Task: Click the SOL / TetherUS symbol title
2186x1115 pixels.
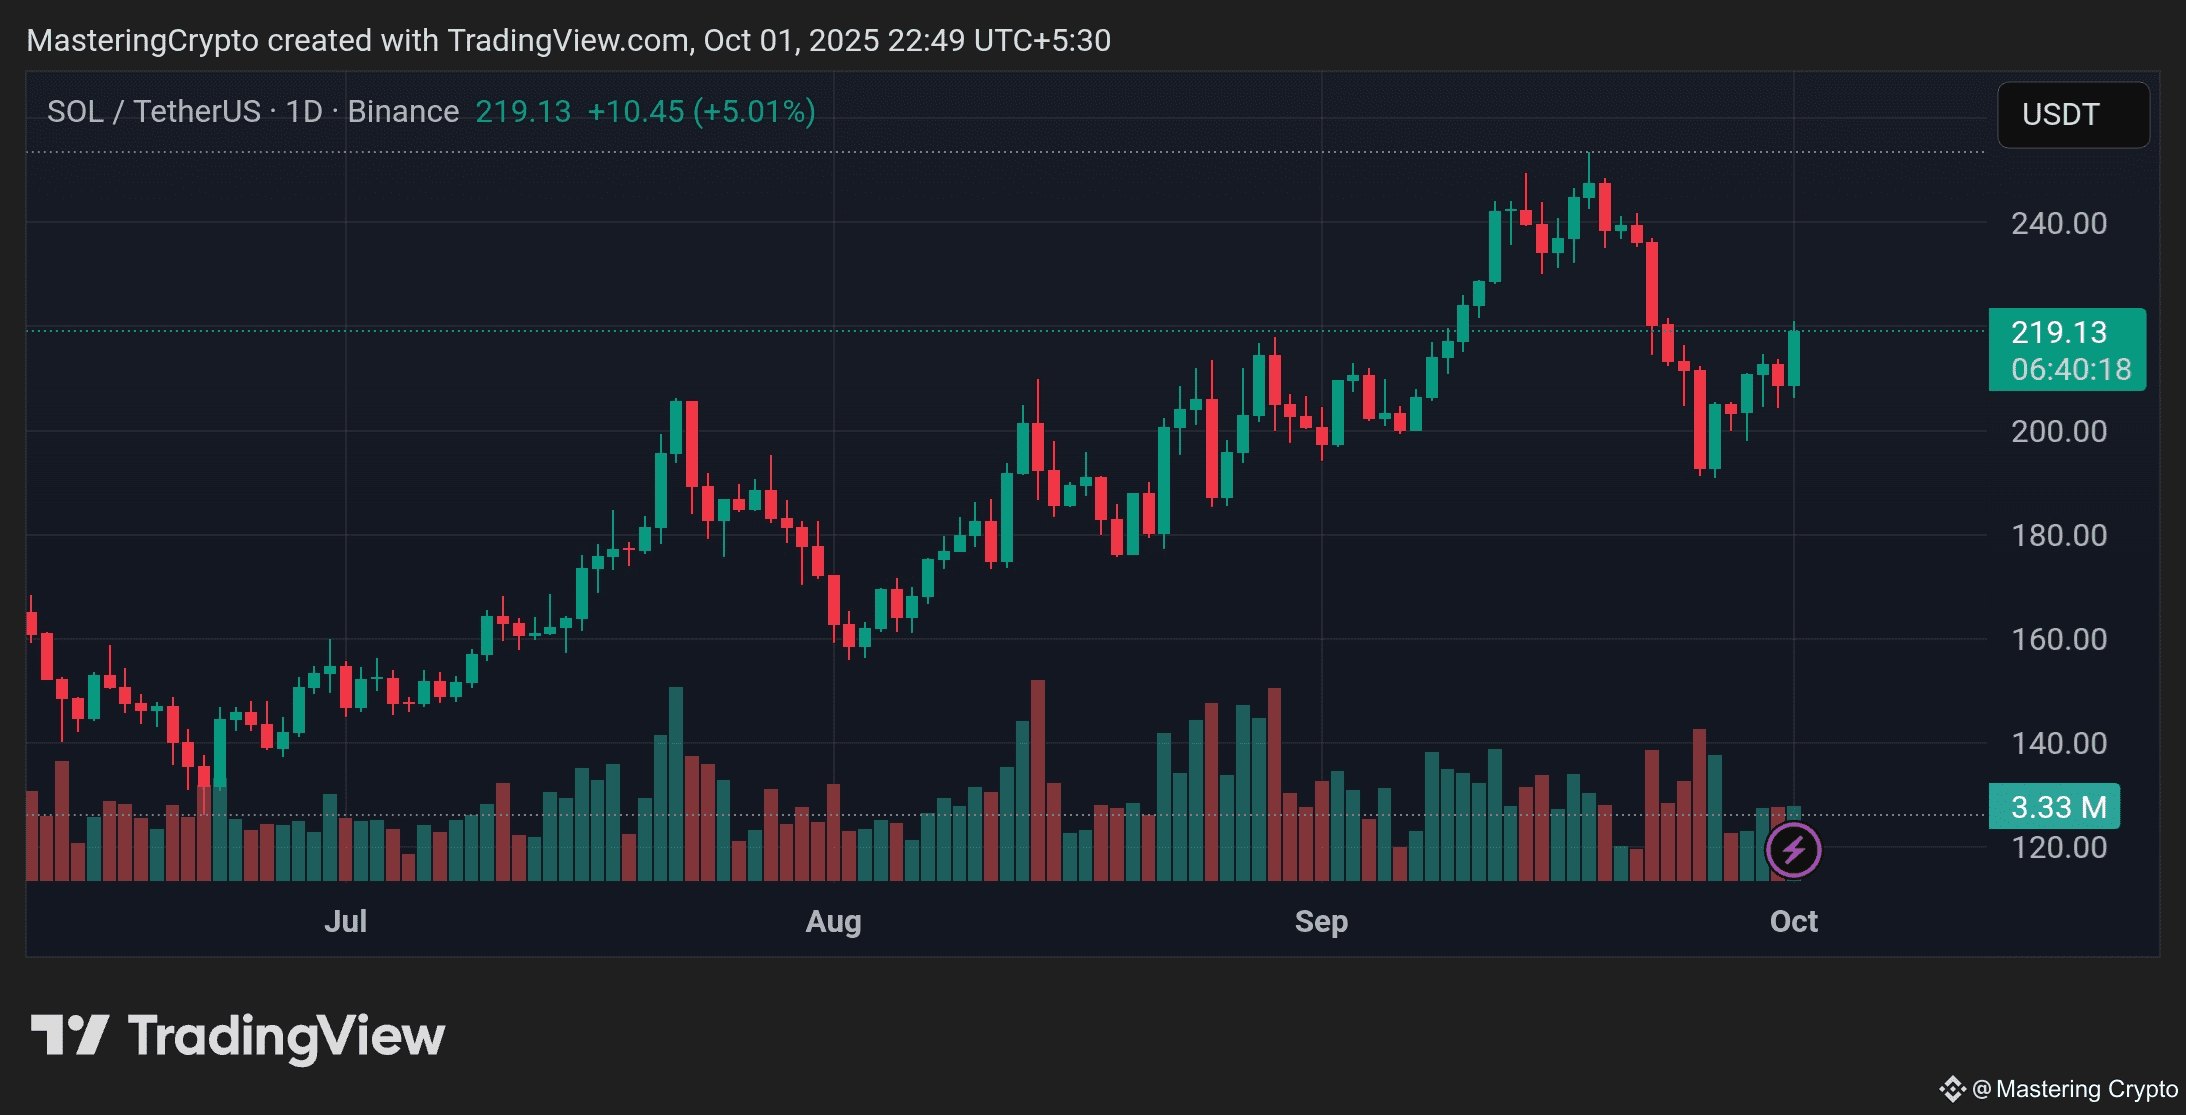Action: point(153,111)
